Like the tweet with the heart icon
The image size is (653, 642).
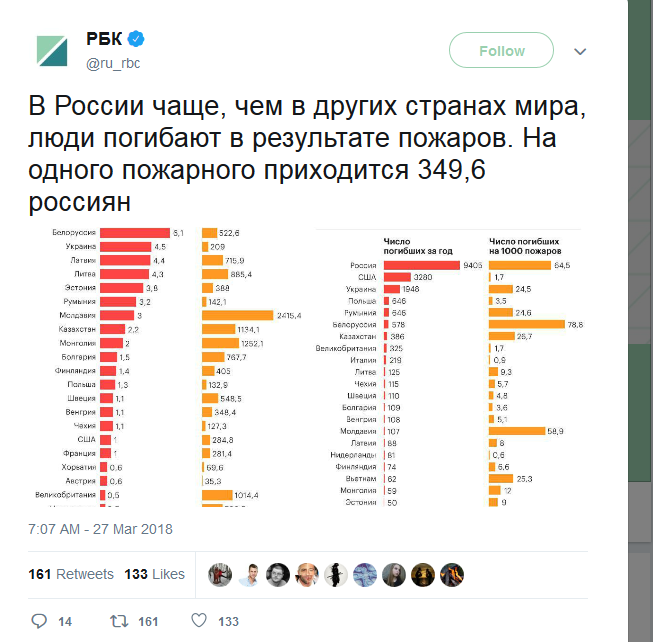(x=199, y=620)
